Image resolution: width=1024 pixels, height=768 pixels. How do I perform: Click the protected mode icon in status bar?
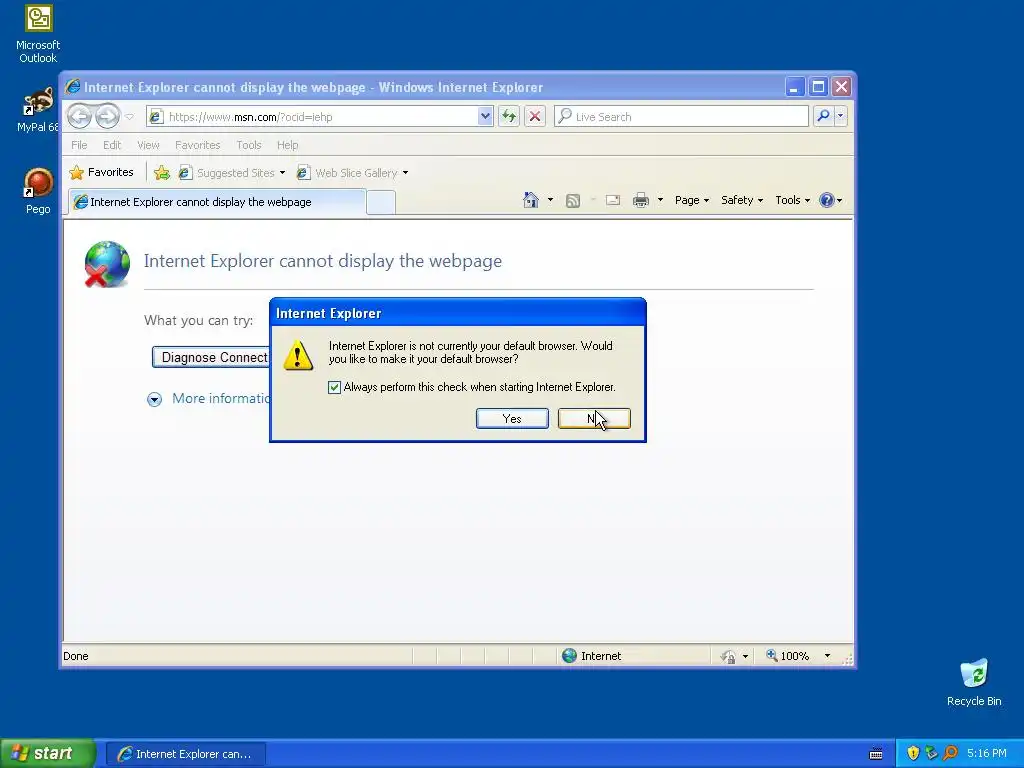point(728,656)
